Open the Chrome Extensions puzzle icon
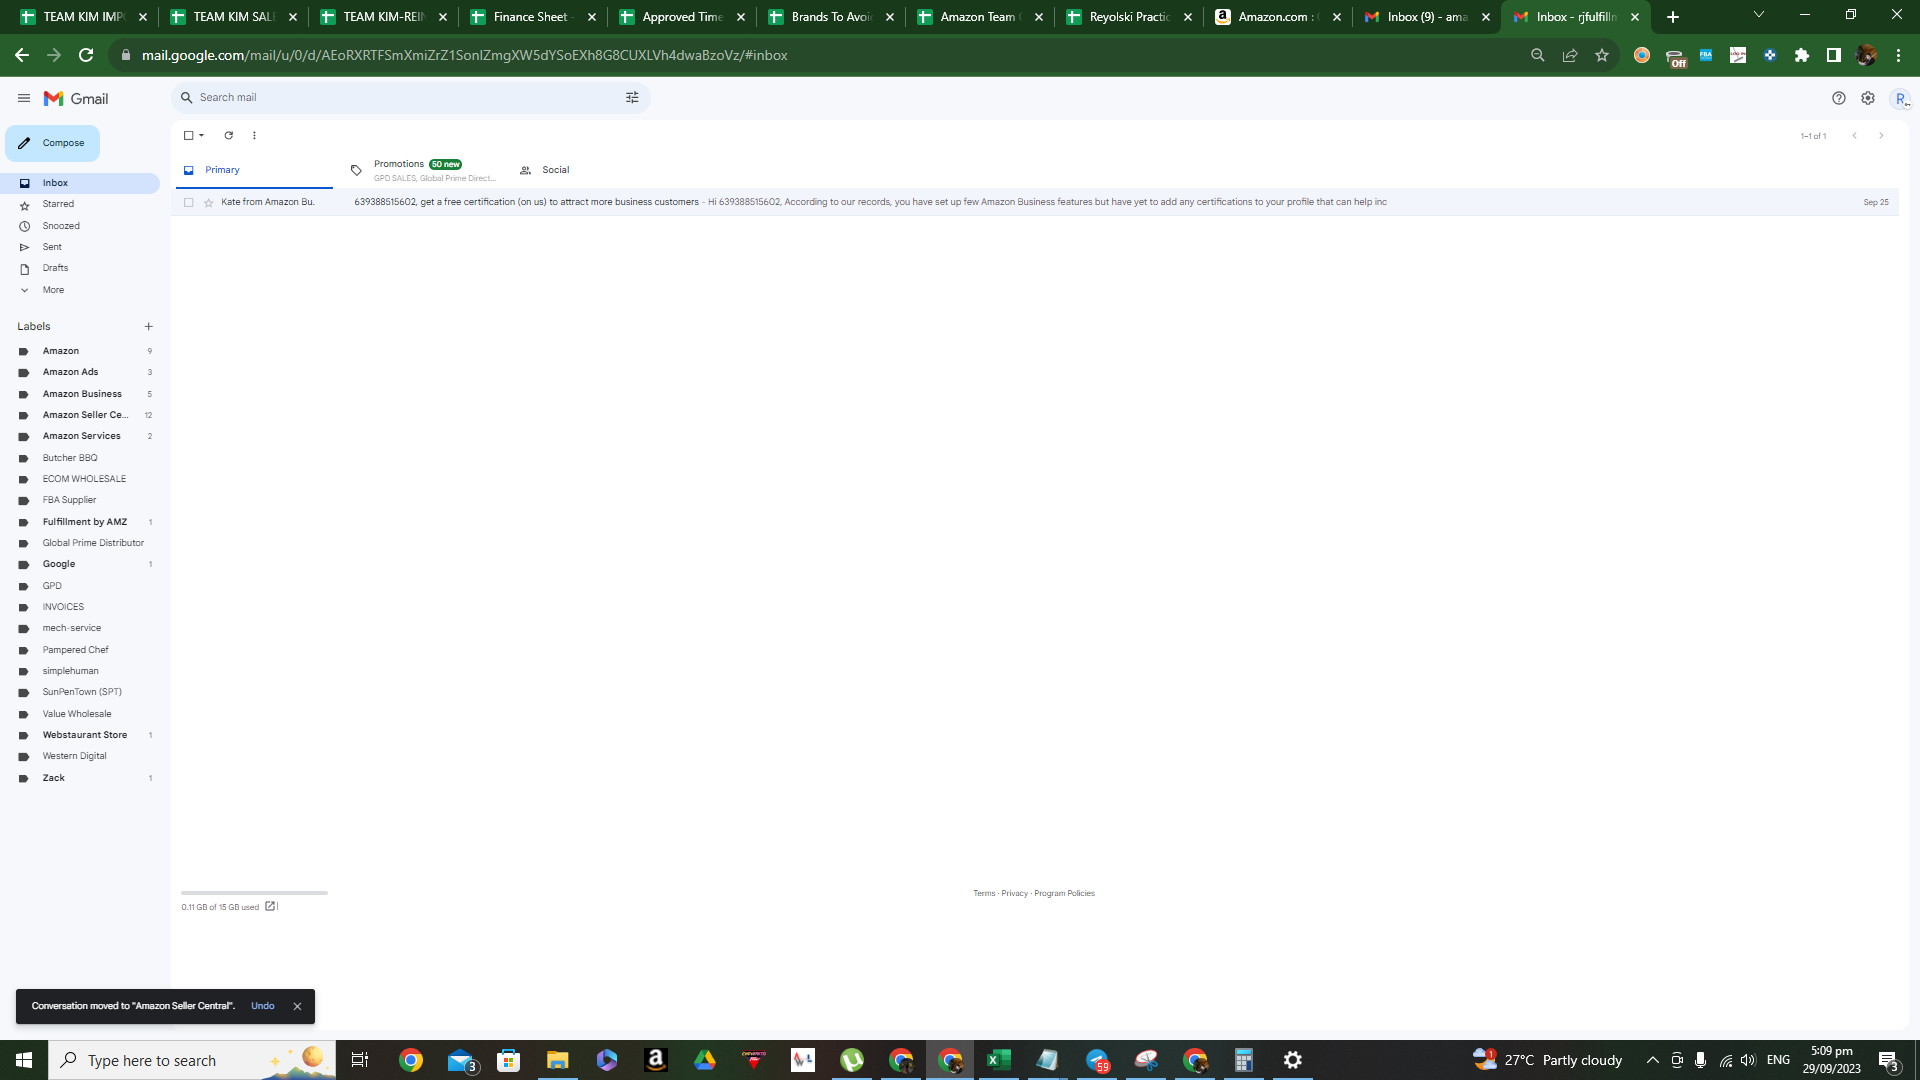The width and height of the screenshot is (1920, 1080). coord(1802,55)
